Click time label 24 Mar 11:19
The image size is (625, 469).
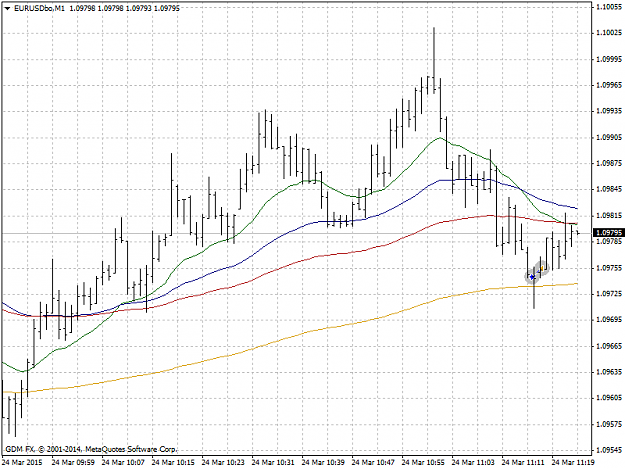pyautogui.click(x=573, y=462)
